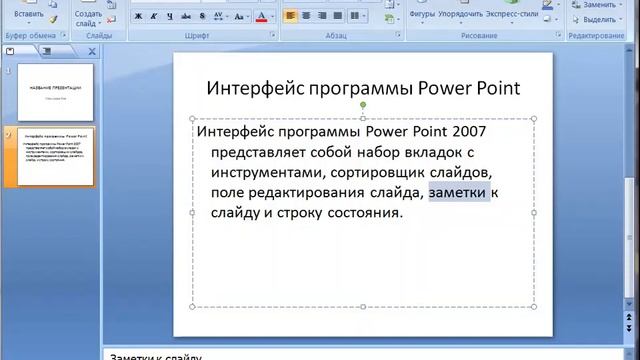This screenshot has height=360, width=640.
Task: Click the slide title Интерфейс программы Power Point
Action: [x=363, y=88]
